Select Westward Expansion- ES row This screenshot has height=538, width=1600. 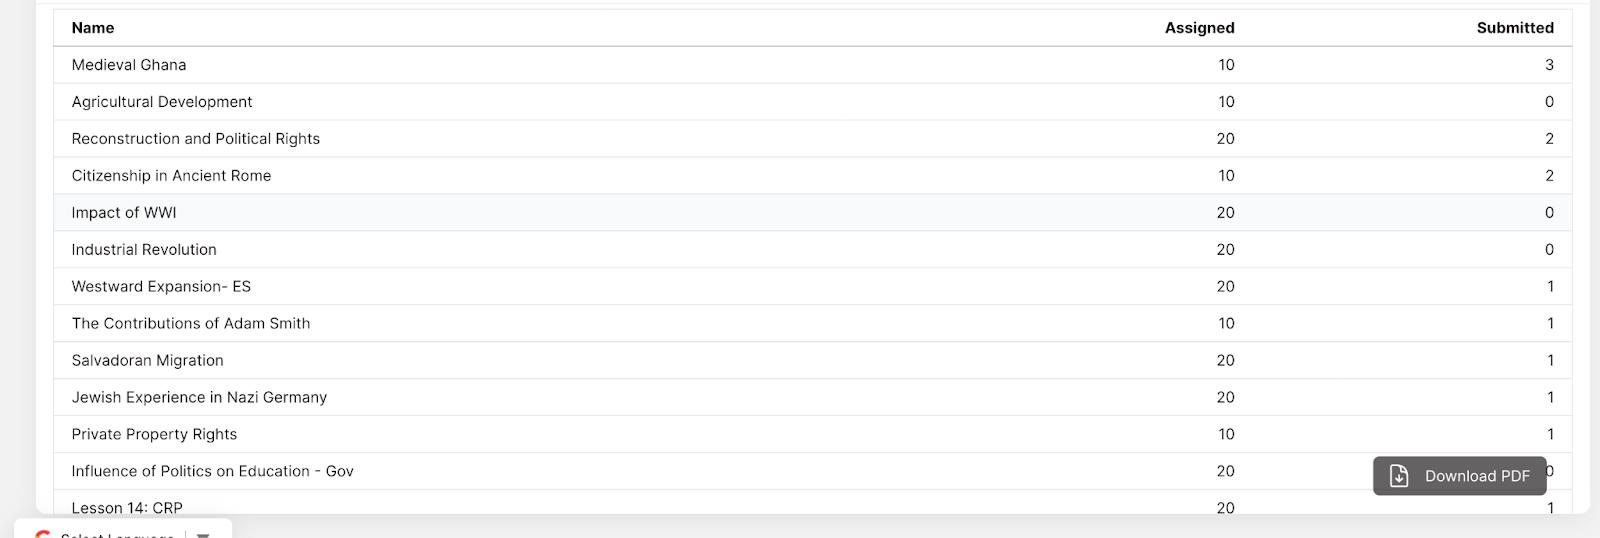coord(161,287)
